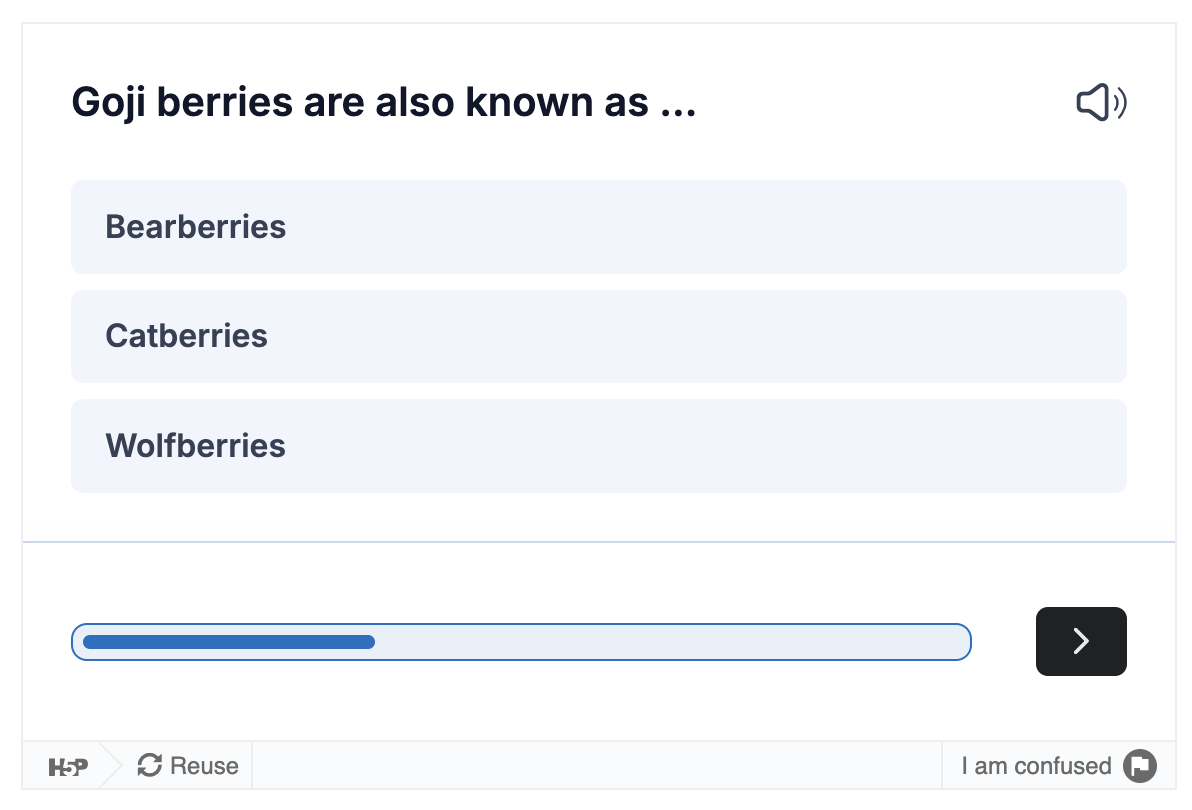Viewport: 1192px width, 810px height.
Task: Click the Reuse text label in footer
Action: point(204,766)
